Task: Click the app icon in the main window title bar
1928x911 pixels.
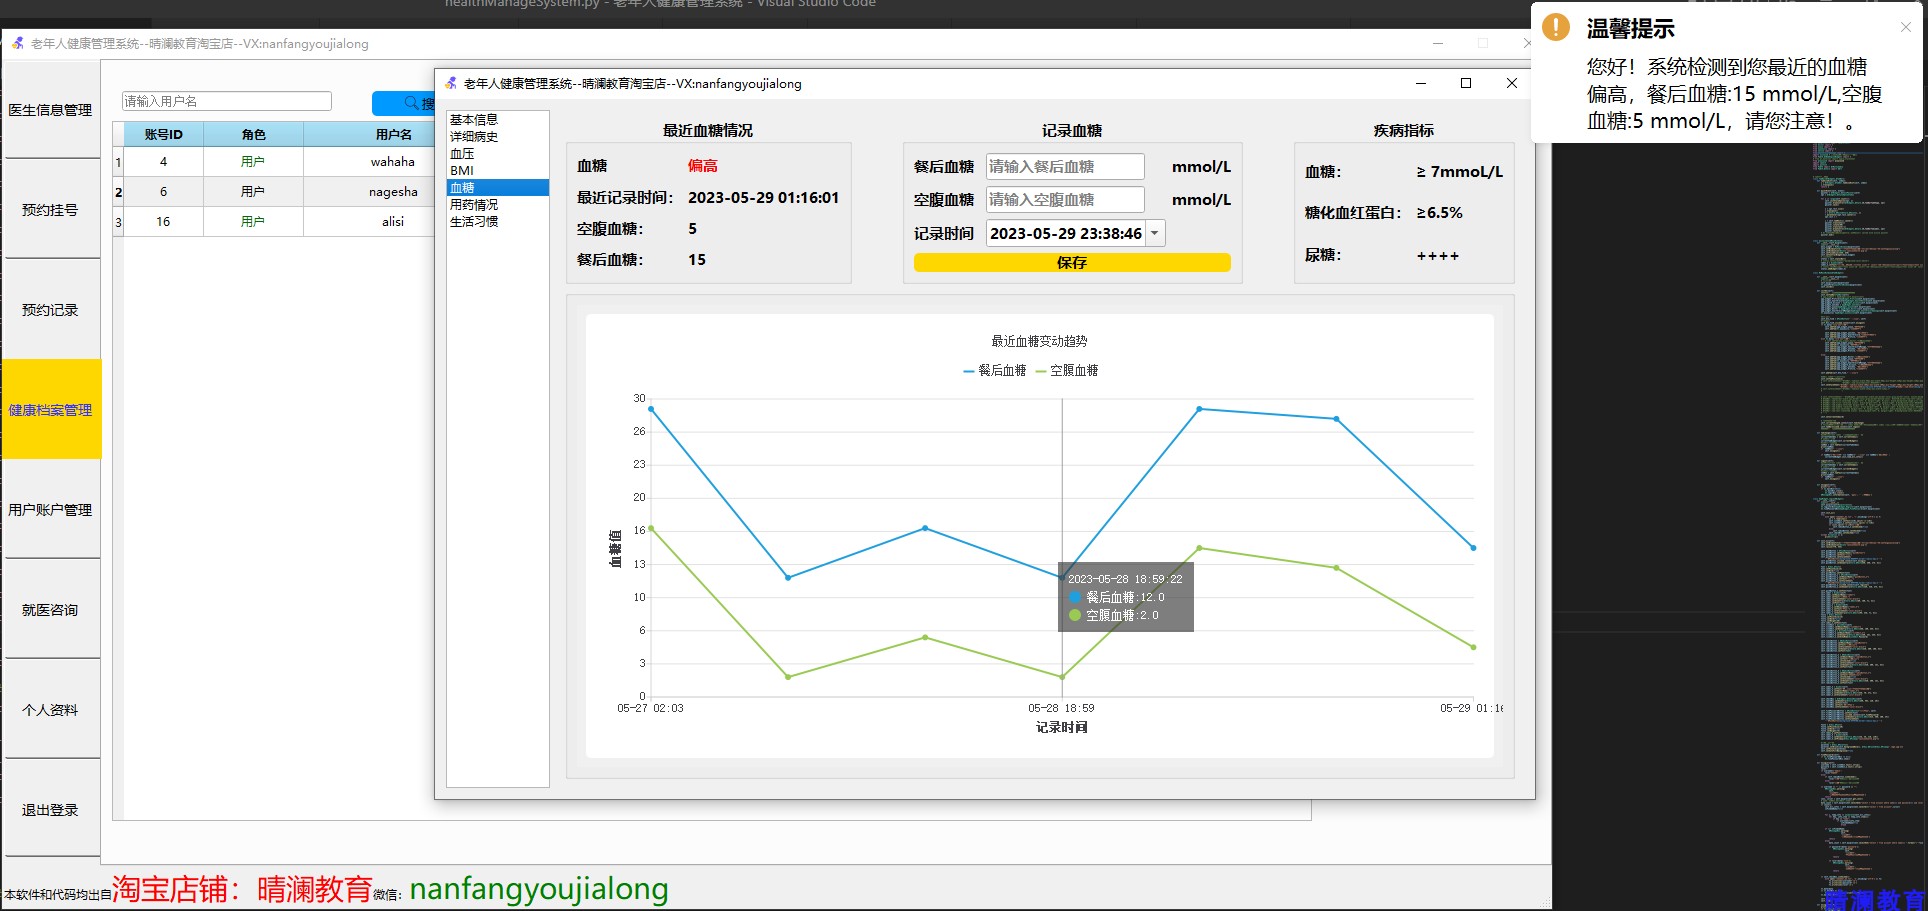Action: pos(18,43)
